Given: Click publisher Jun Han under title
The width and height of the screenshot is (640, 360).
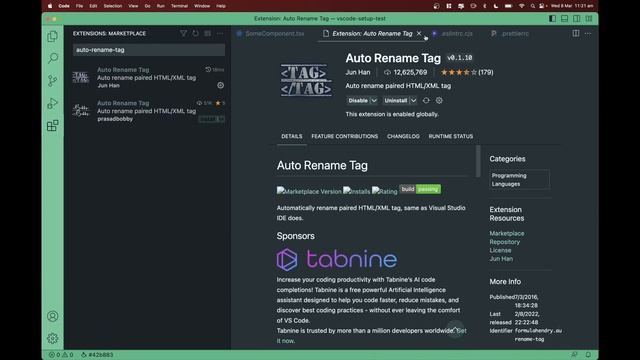Looking at the screenshot, I should tap(358, 72).
